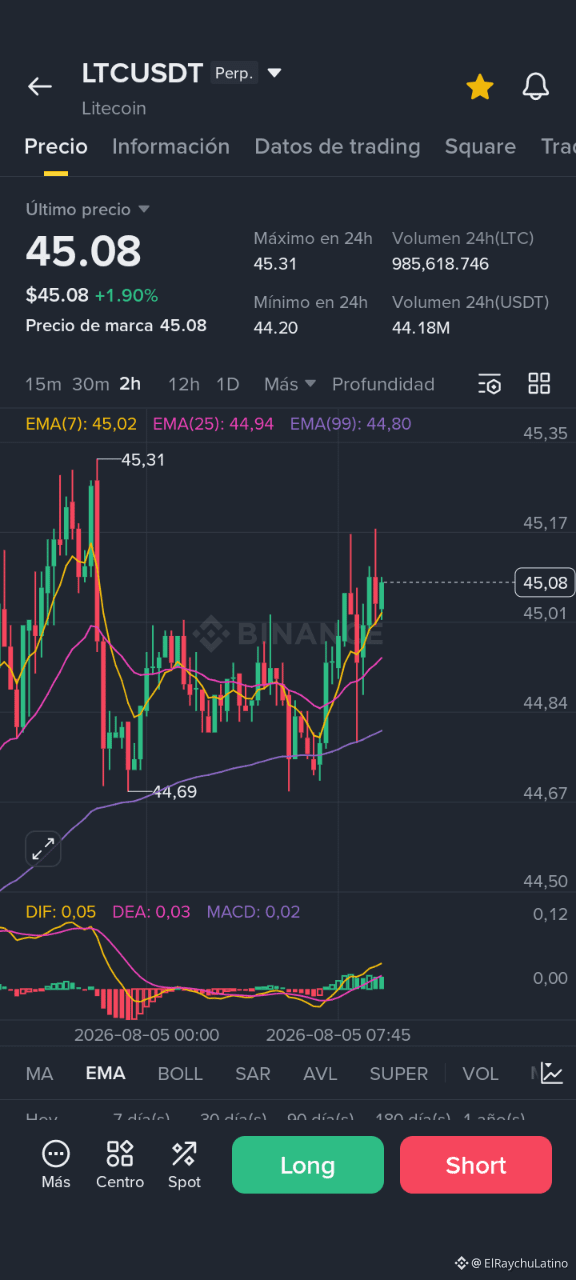576x1280 pixels.
Task: Click the EMA(99) indicator label
Action: coord(351,424)
